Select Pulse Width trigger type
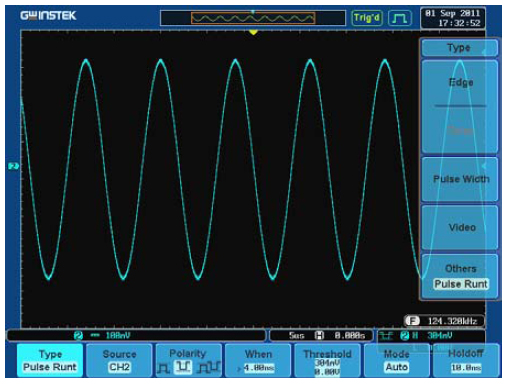Screen dimensions: 508x384 [460, 179]
